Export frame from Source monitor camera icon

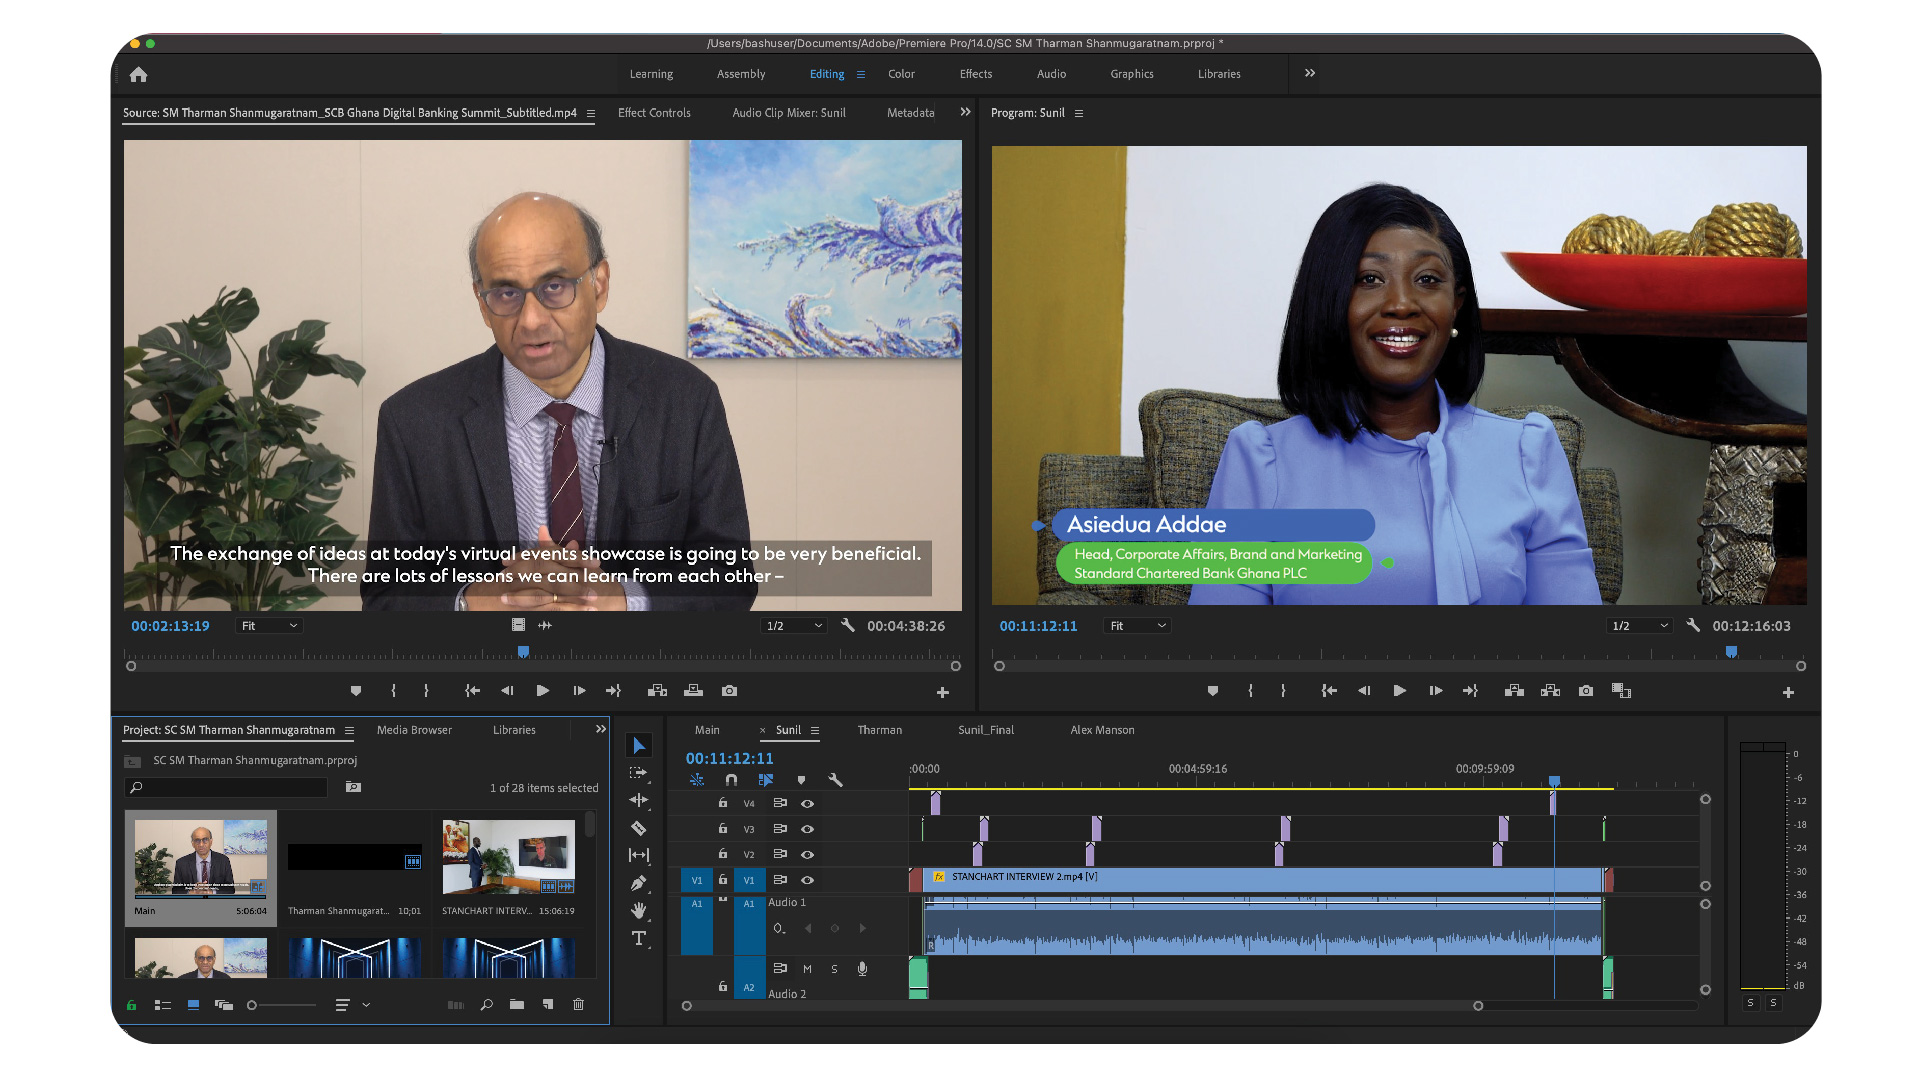click(x=730, y=691)
